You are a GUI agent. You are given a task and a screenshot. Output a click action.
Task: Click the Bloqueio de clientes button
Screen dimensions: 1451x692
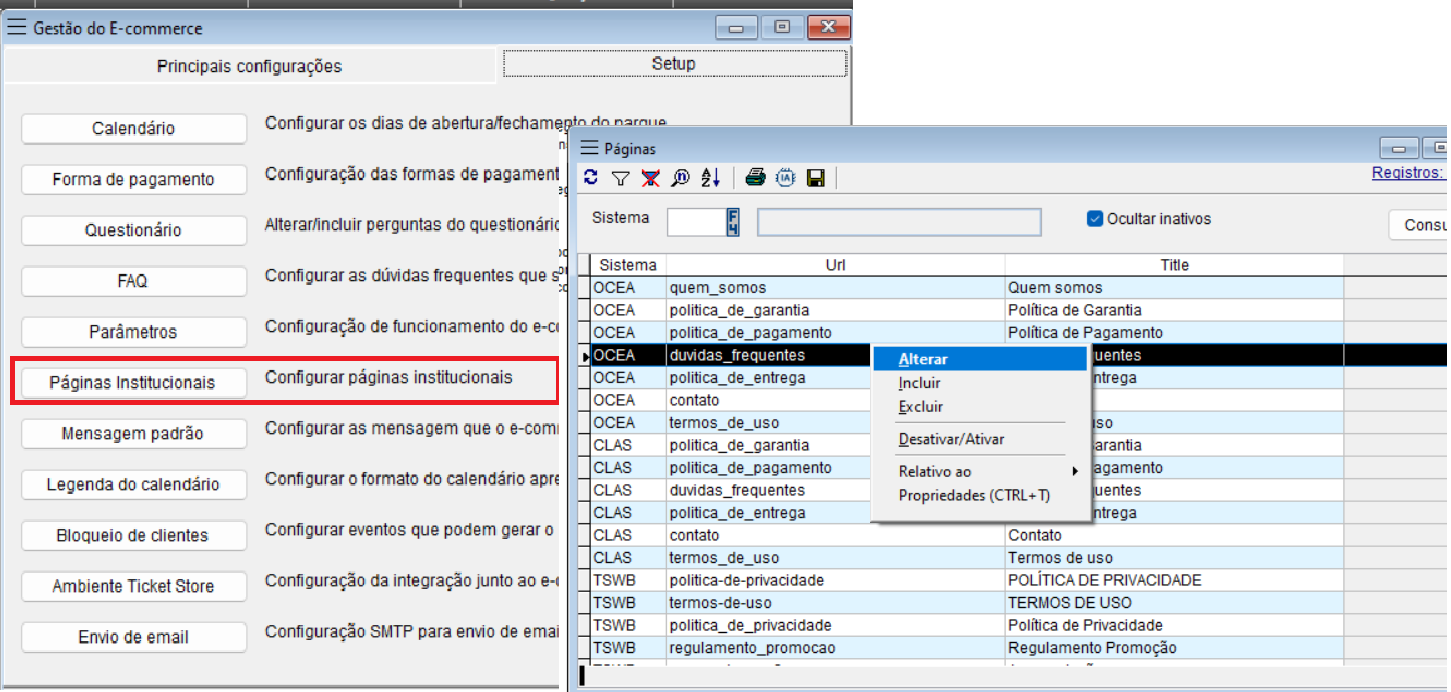point(133,535)
